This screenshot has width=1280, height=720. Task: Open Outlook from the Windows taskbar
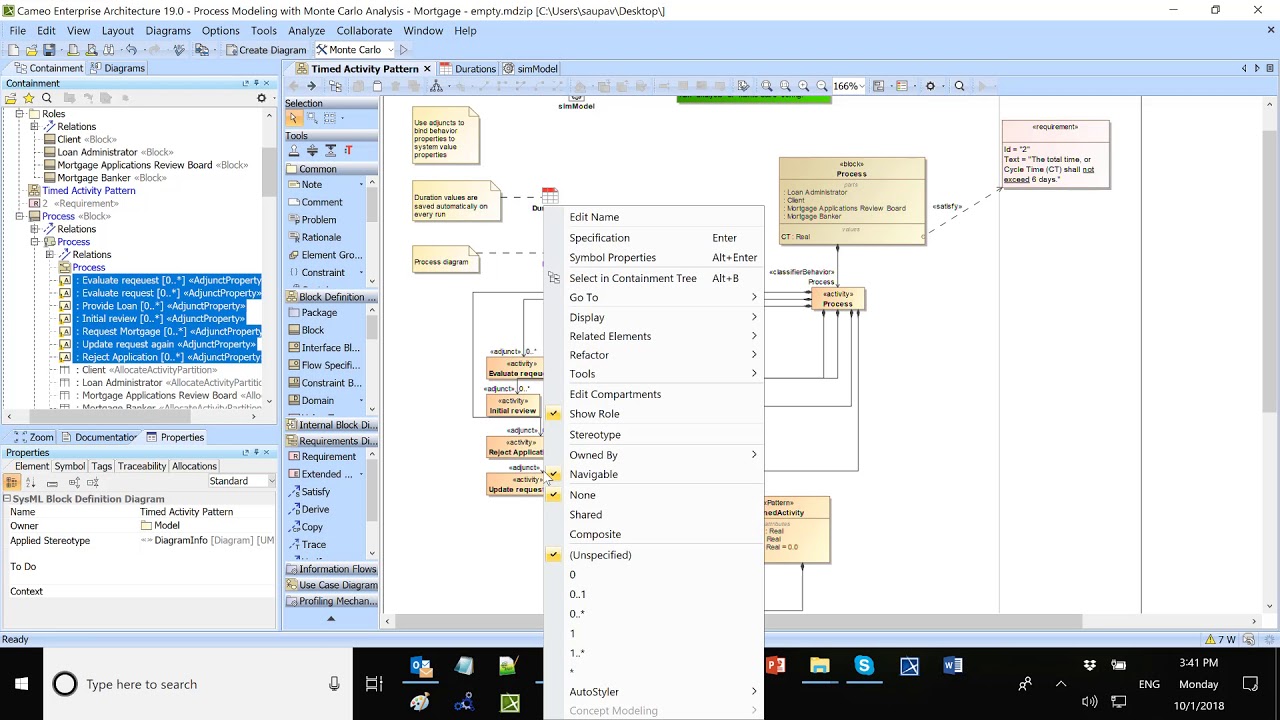pyautogui.click(x=421, y=666)
